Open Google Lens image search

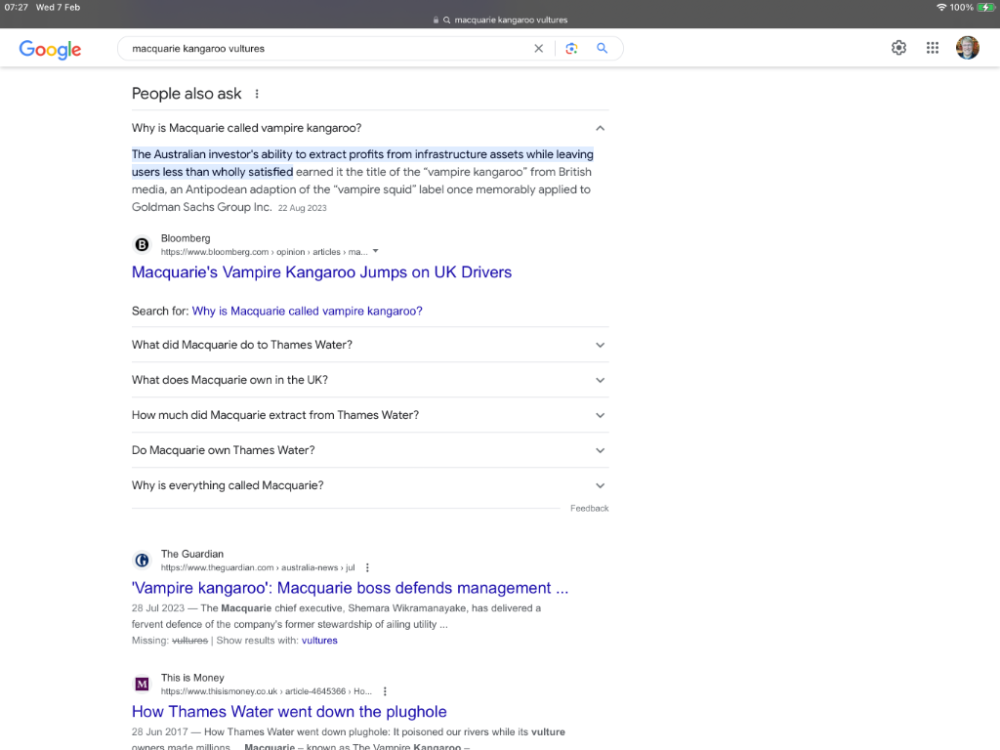571,48
